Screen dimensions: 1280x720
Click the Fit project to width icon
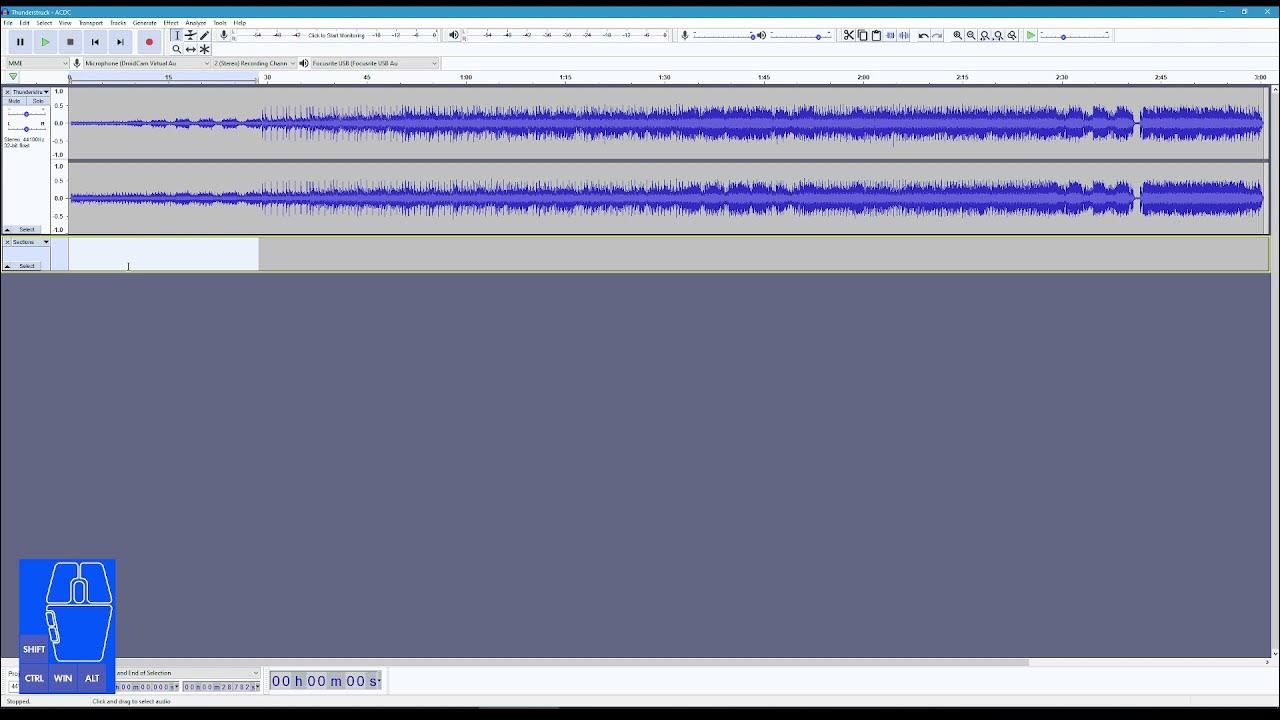click(998, 35)
